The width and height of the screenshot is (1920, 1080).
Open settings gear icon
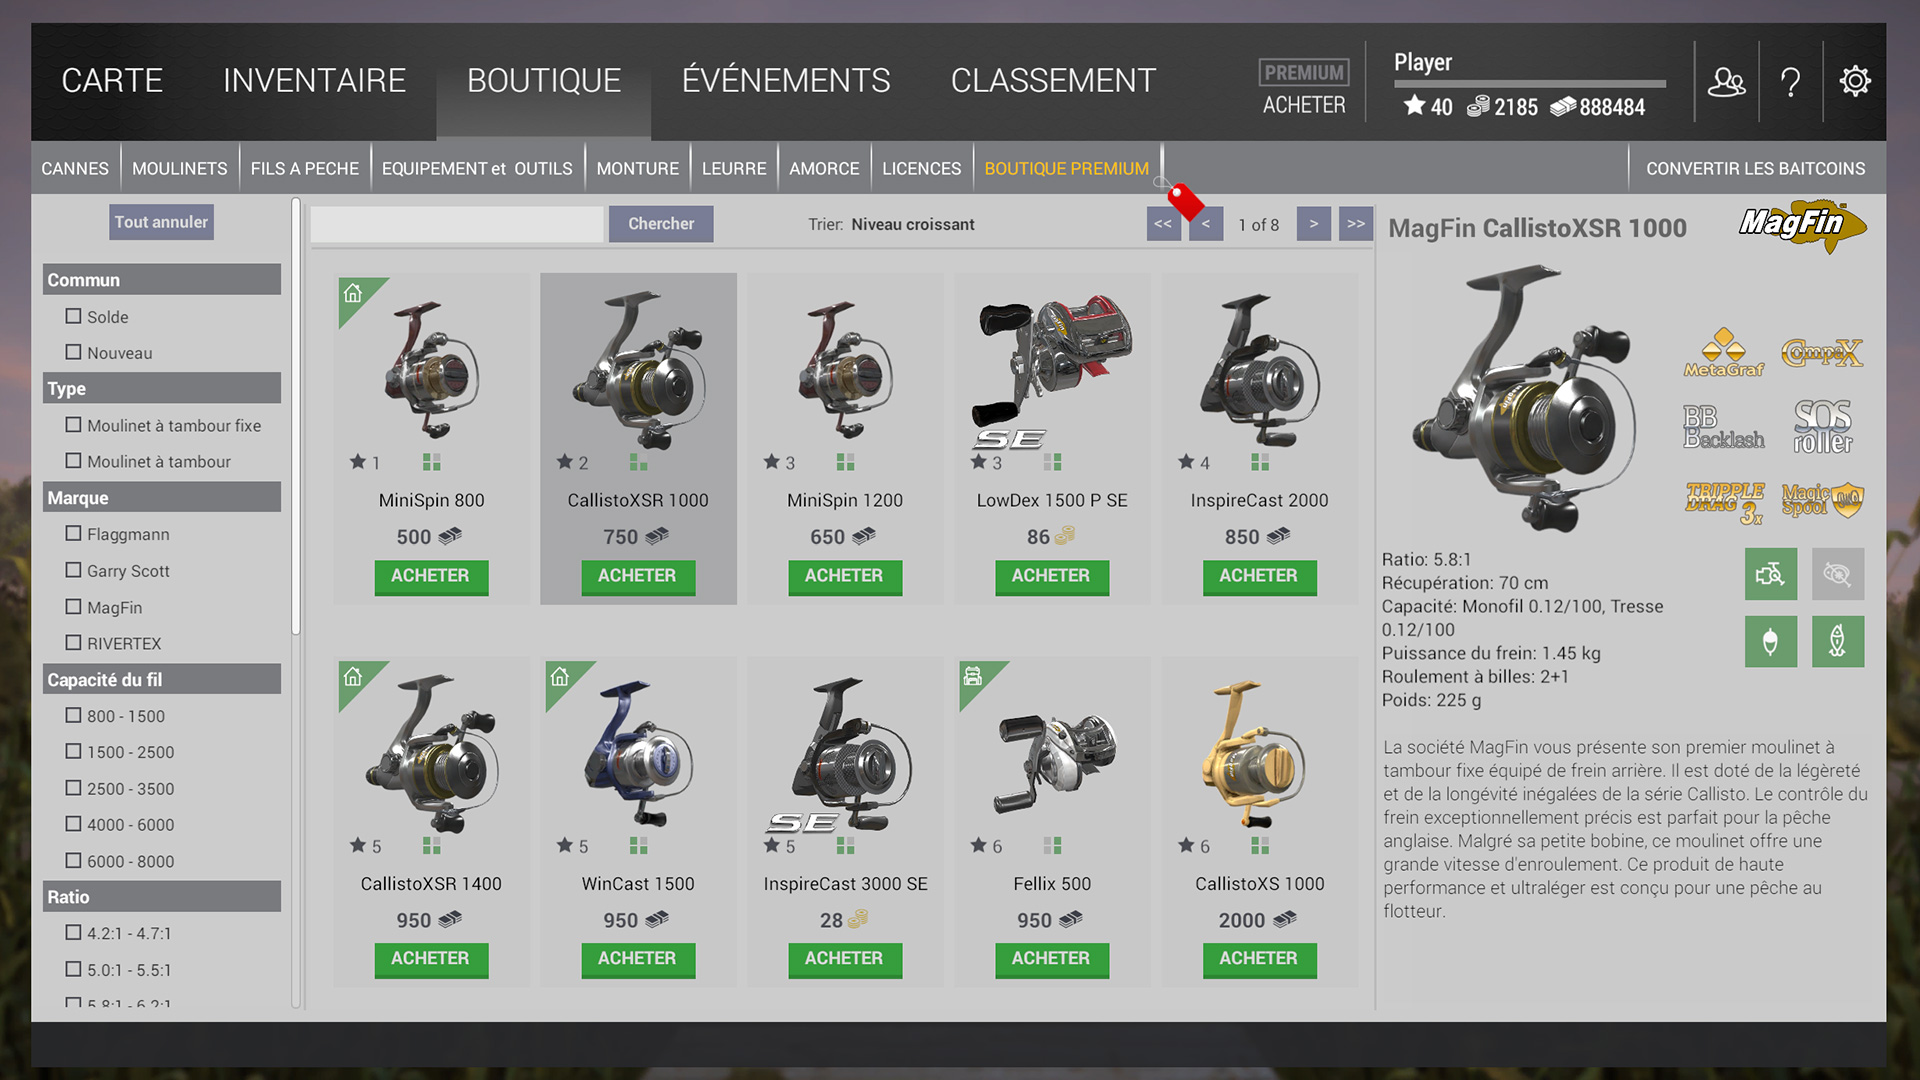[1855, 81]
